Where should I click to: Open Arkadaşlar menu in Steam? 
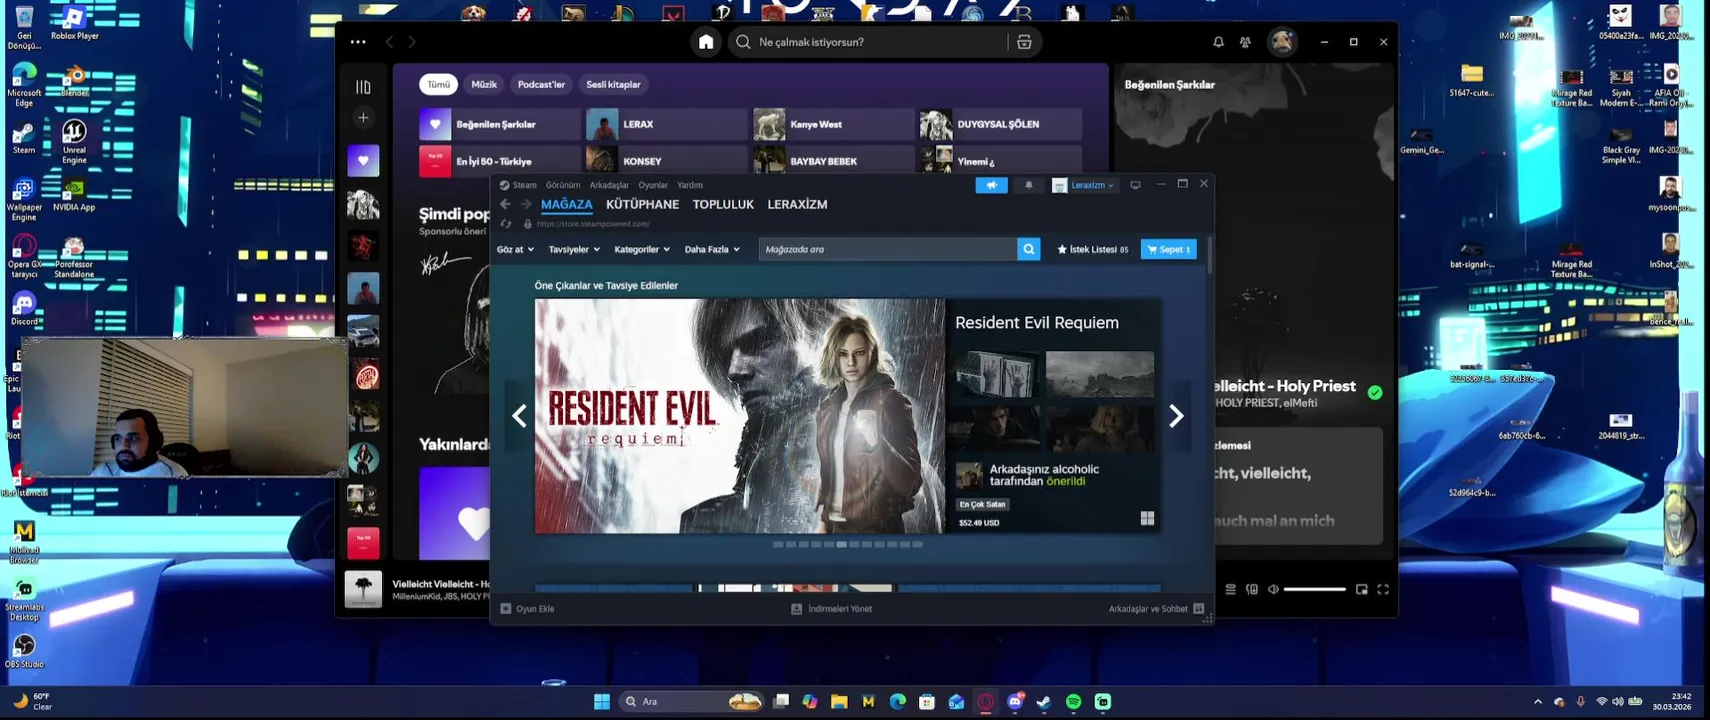click(x=609, y=185)
